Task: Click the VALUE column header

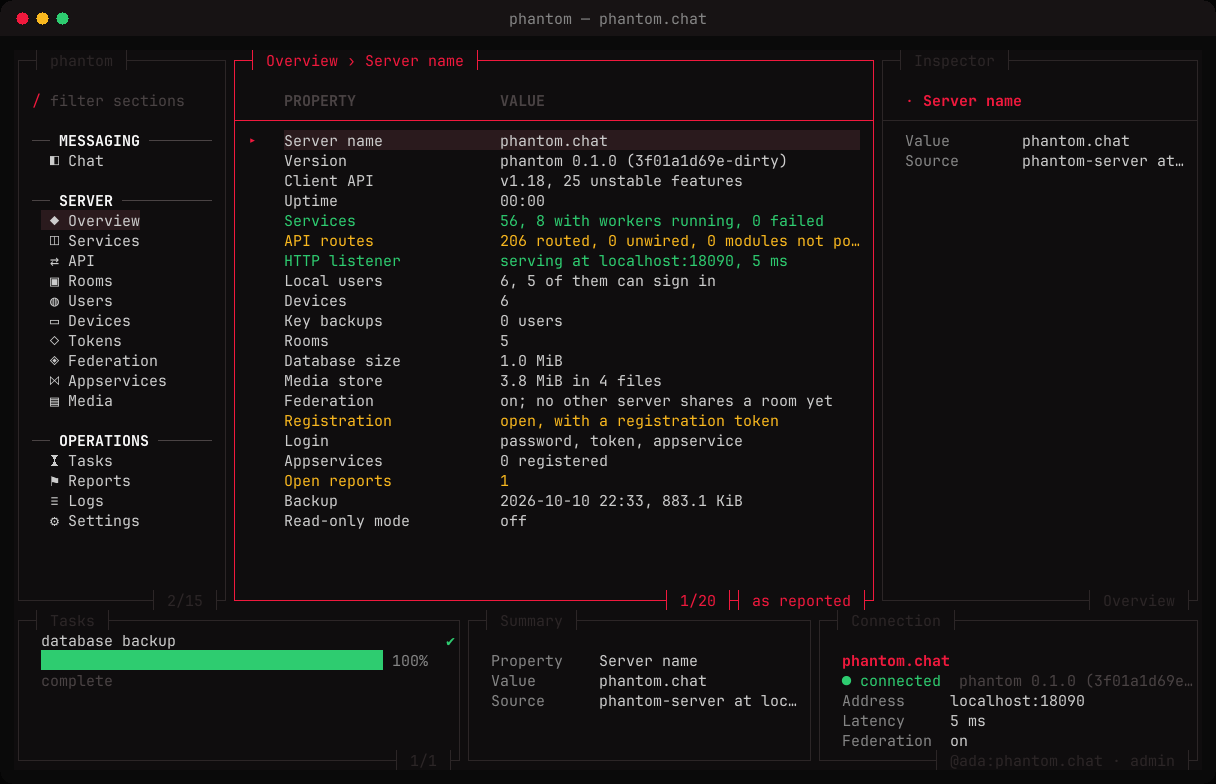Action: point(522,101)
